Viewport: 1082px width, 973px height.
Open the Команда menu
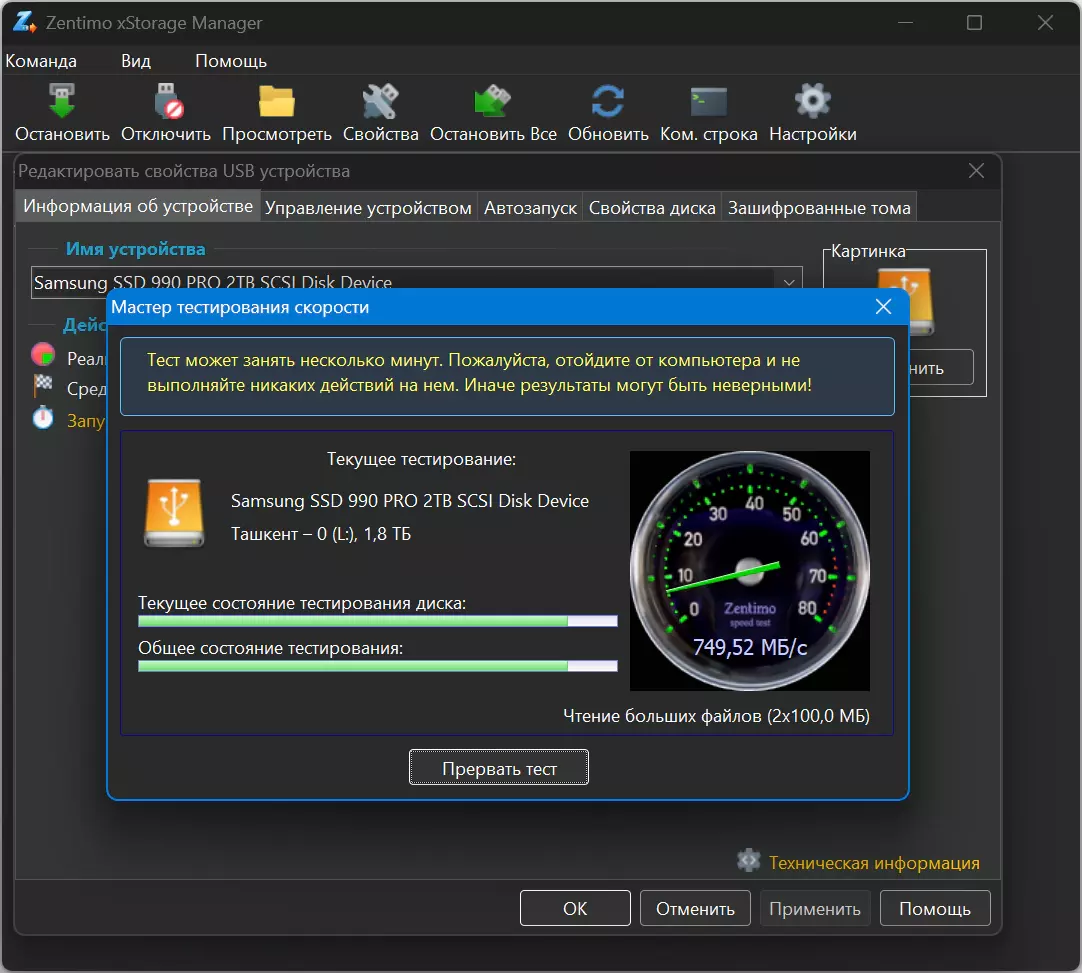point(41,61)
